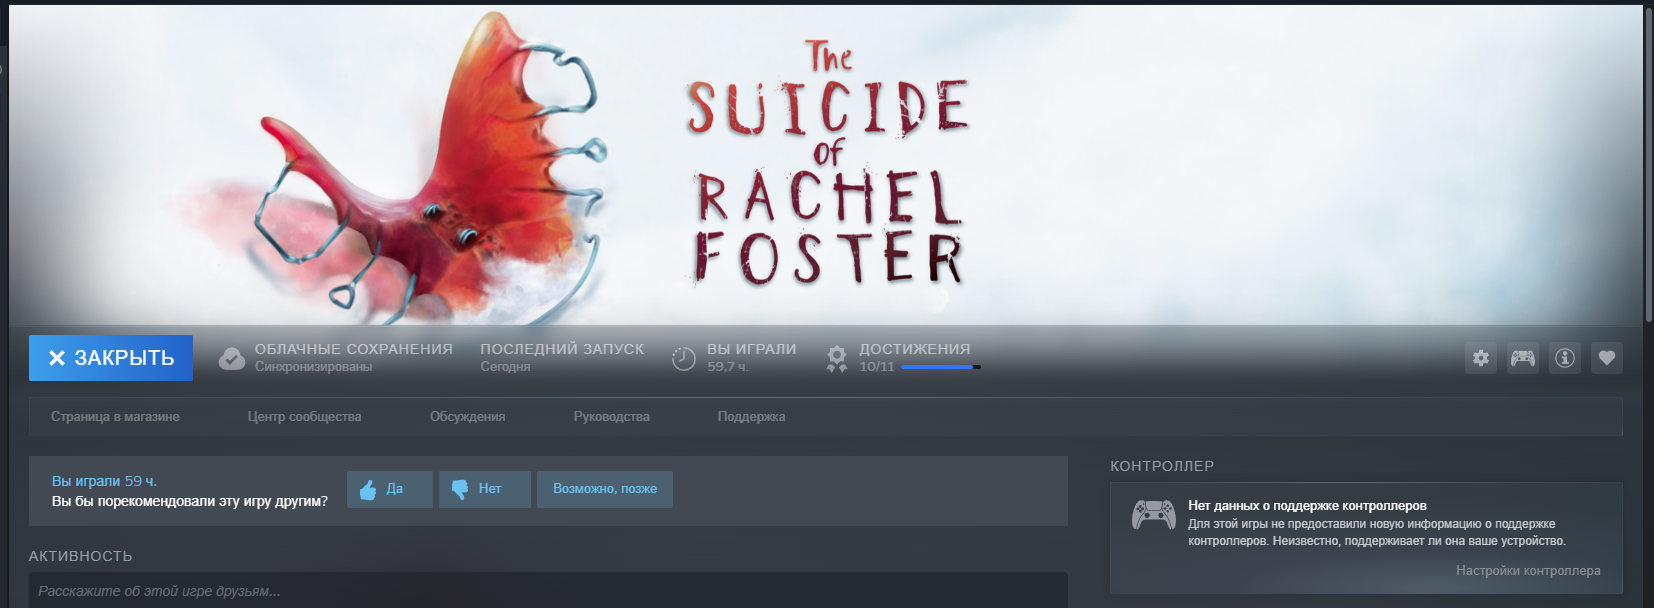Click the thumbs-down icon on the Нет button

[x=460, y=489]
